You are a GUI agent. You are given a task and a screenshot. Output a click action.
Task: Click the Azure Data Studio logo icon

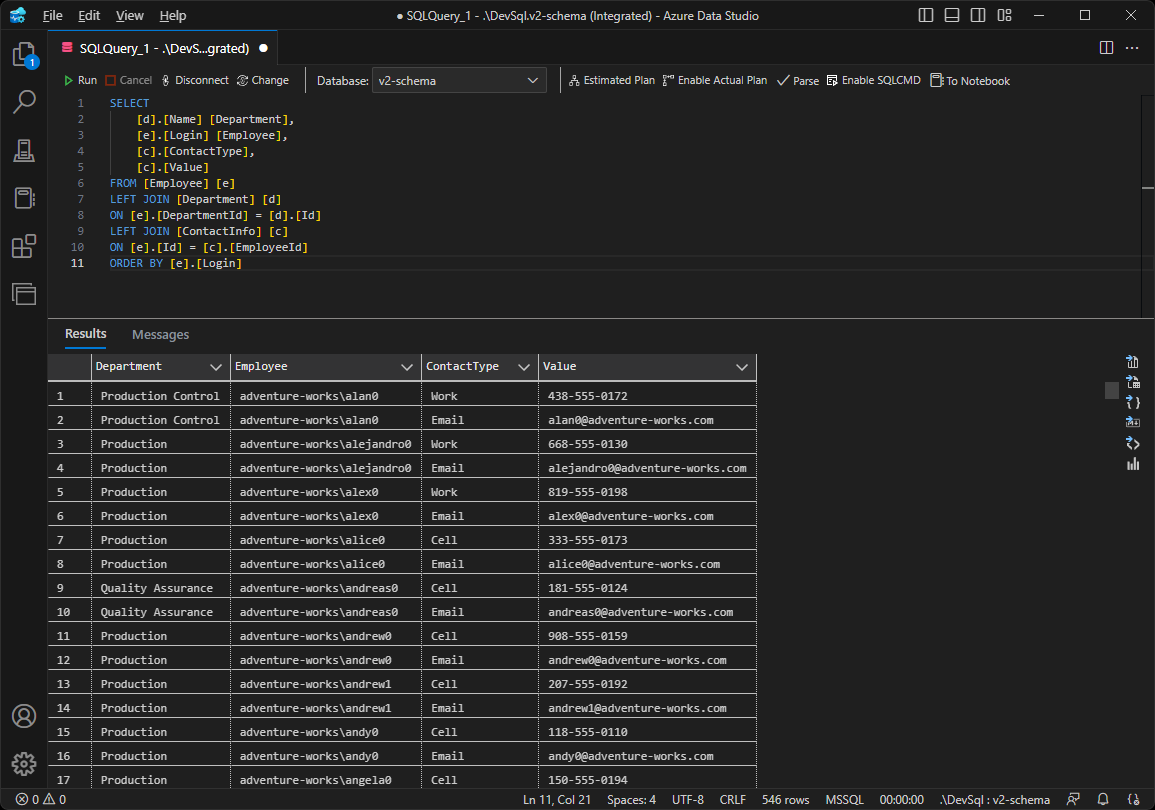coord(18,15)
